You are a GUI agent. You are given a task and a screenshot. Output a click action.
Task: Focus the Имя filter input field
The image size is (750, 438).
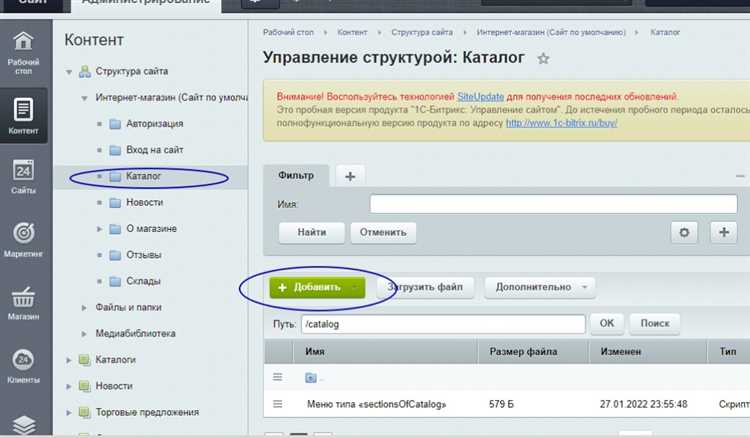553,204
